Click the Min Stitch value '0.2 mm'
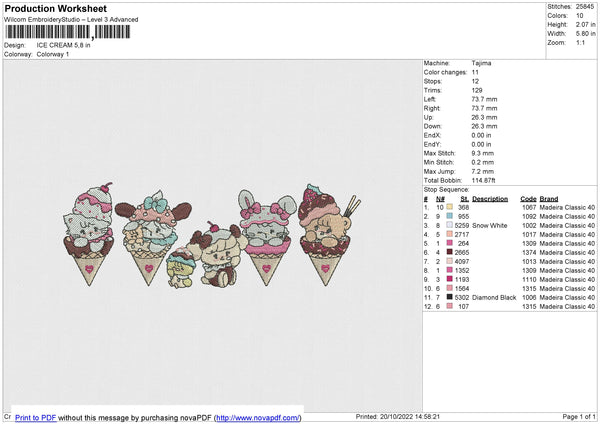600x424 pixels. 483,162
